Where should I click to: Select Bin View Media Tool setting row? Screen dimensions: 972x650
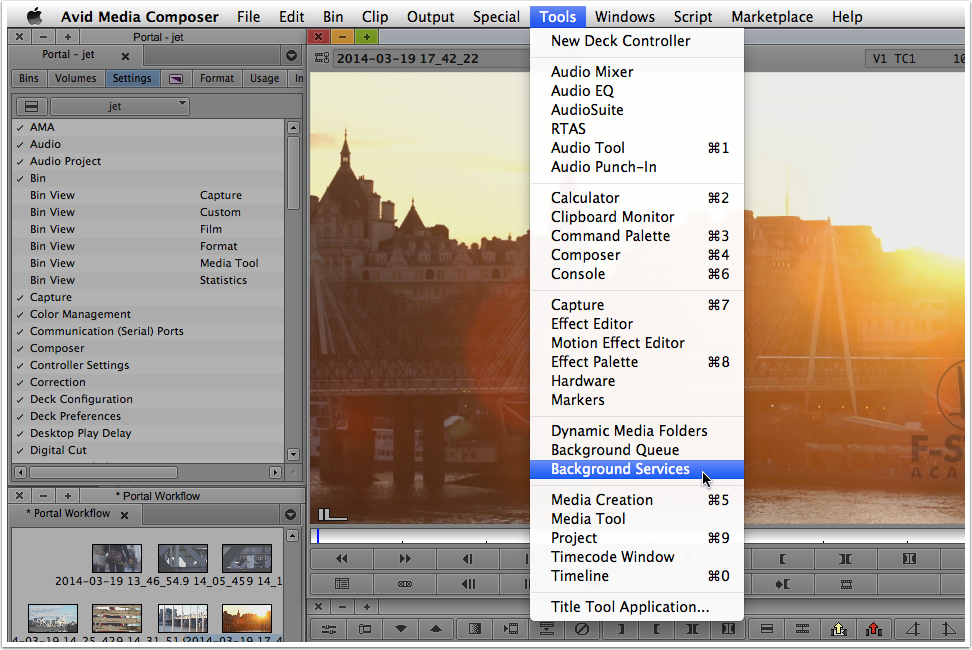[x=149, y=263]
